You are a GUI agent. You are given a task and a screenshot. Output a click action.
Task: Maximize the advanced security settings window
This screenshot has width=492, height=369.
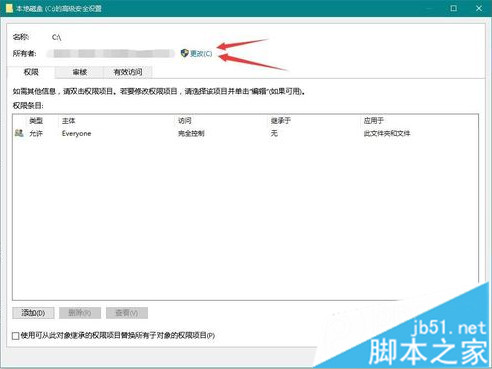[x=454, y=8]
